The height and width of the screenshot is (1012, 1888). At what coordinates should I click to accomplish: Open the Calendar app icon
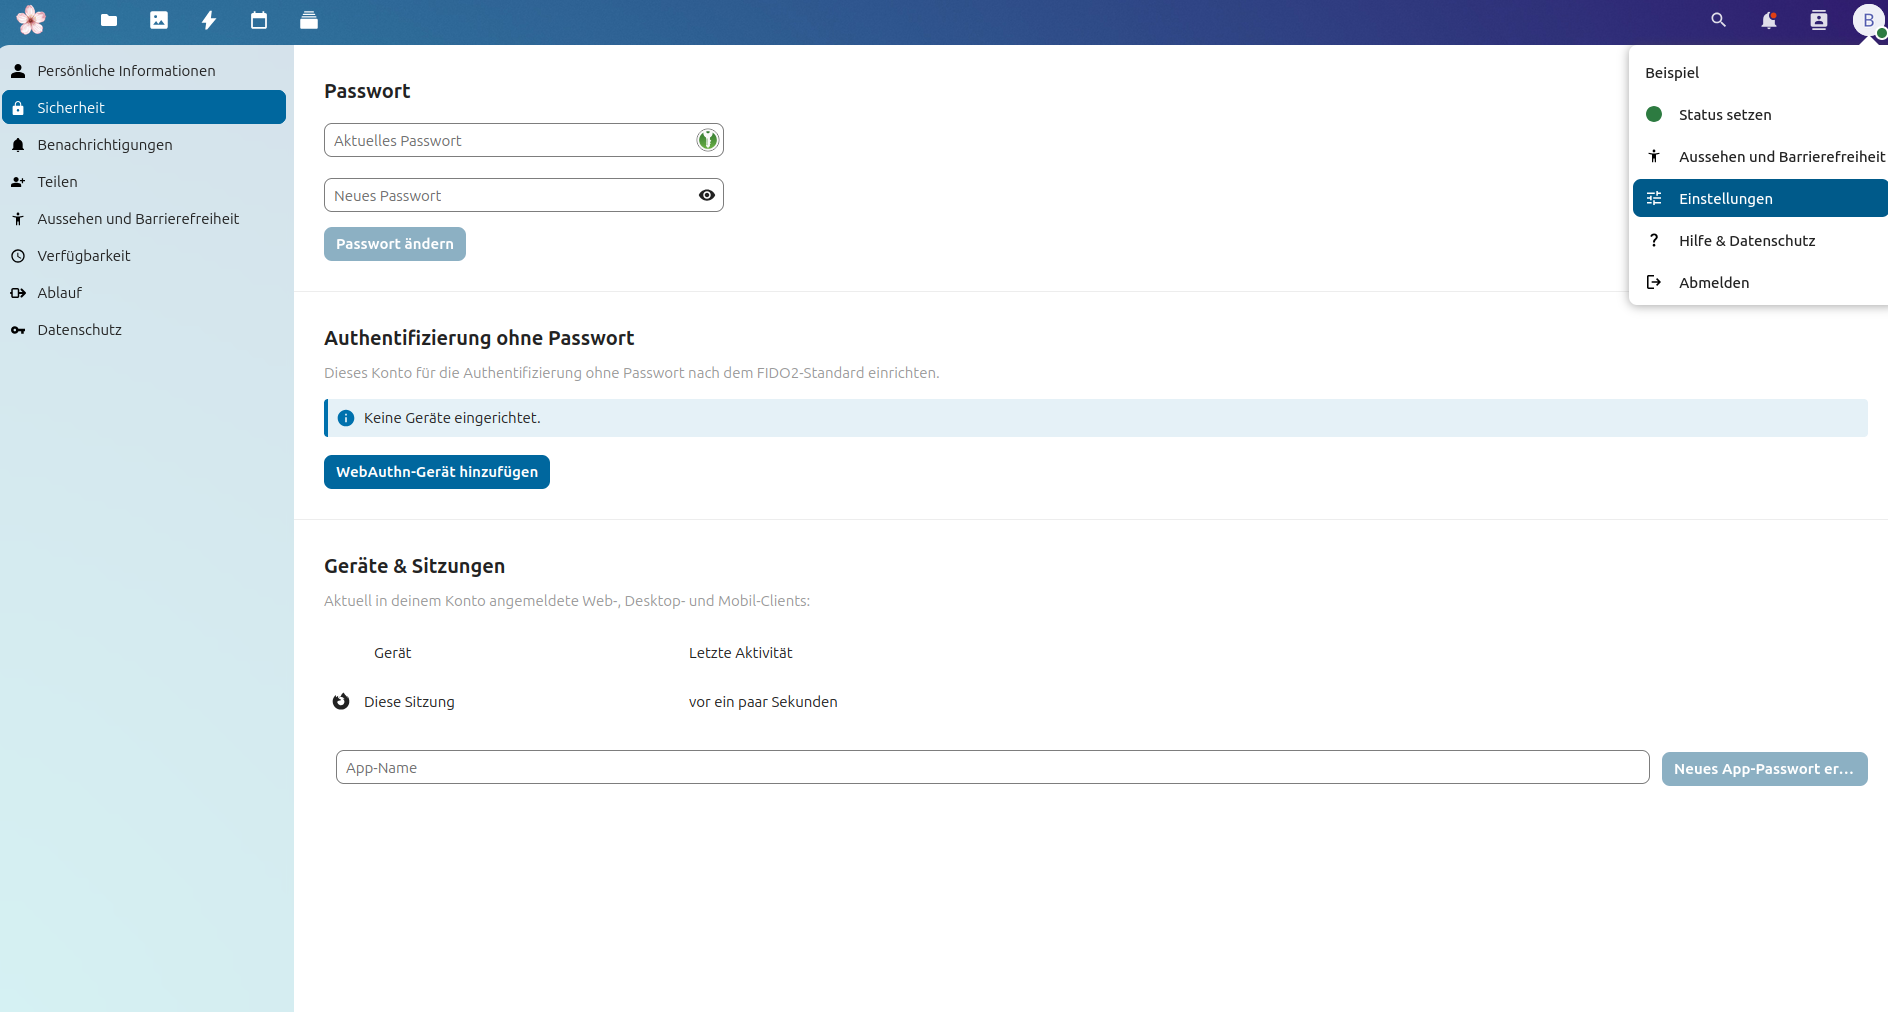pos(259,20)
